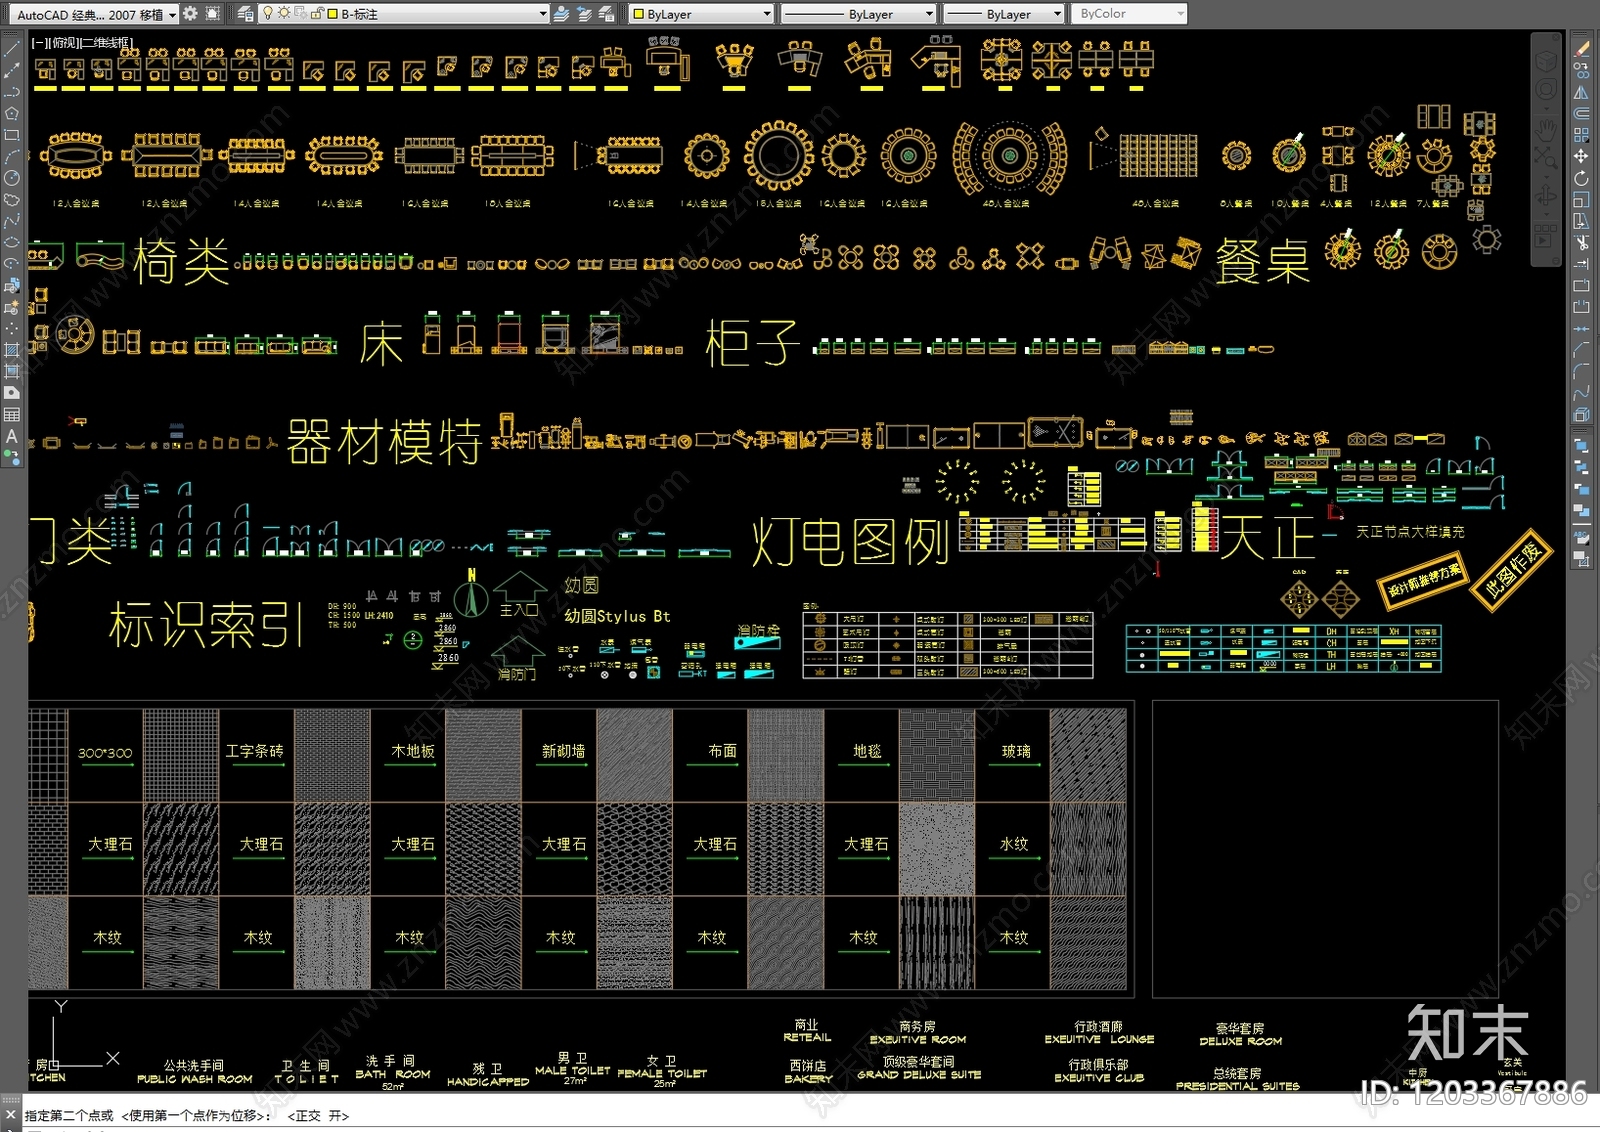1600x1132 pixels.
Task: Open the 俯视 view controls menu
Action: click(64, 43)
